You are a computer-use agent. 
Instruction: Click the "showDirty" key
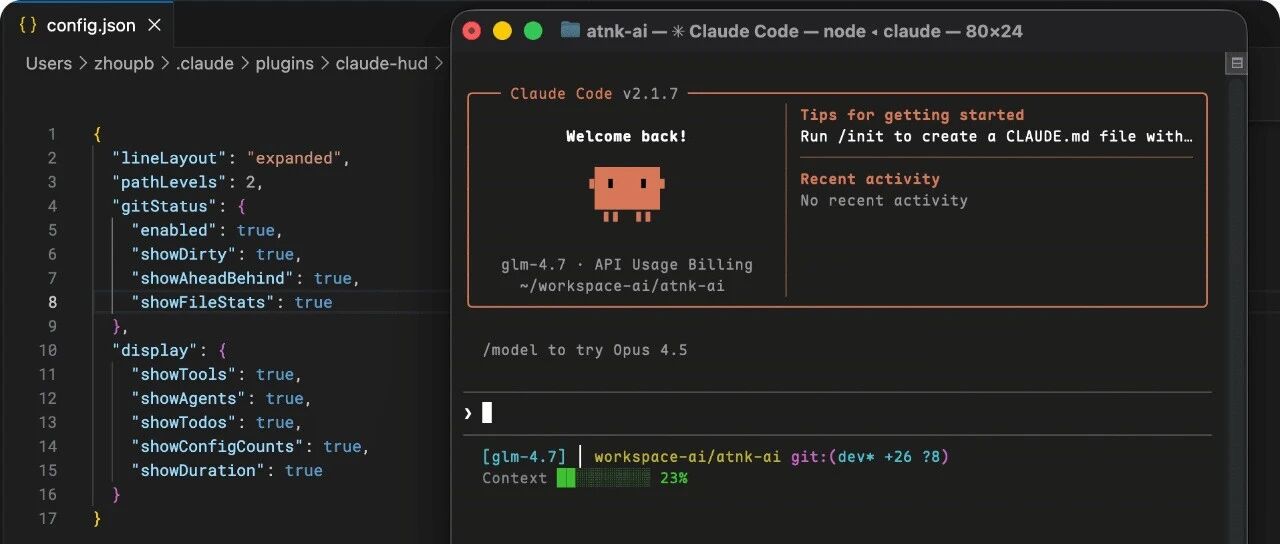(x=184, y=254)
